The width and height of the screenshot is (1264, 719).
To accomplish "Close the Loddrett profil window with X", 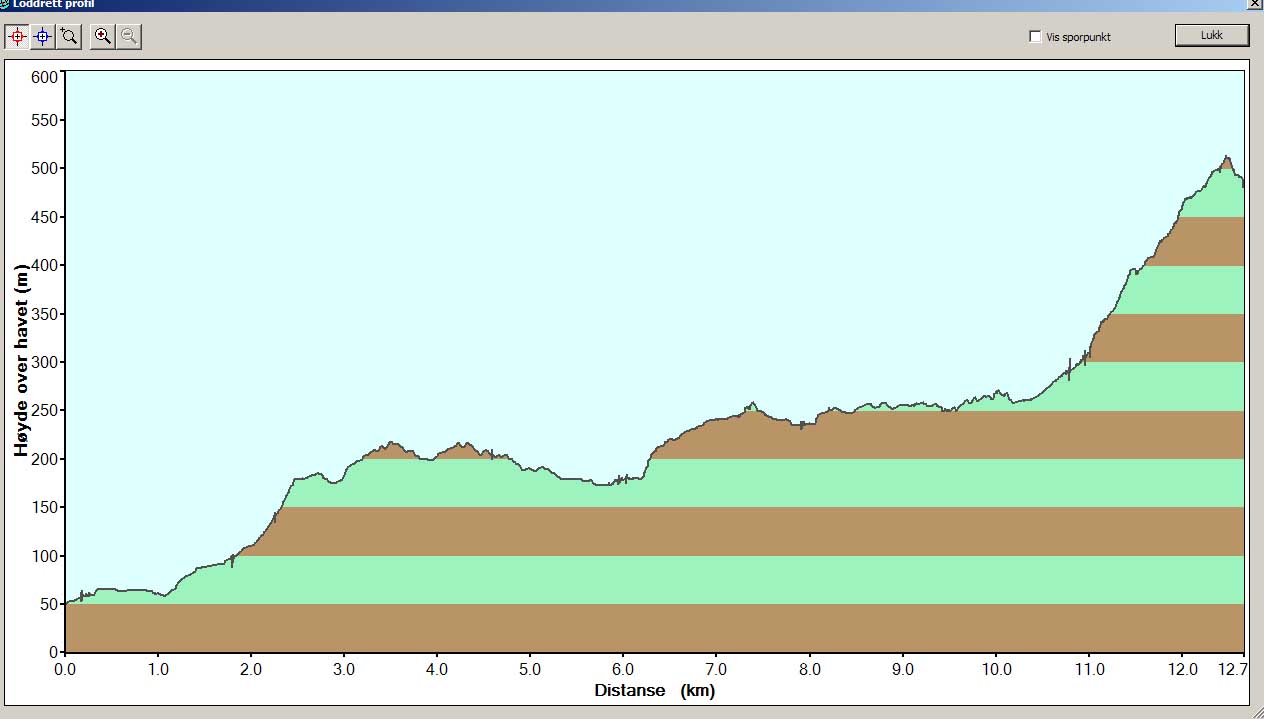I will pos(1254,3).
